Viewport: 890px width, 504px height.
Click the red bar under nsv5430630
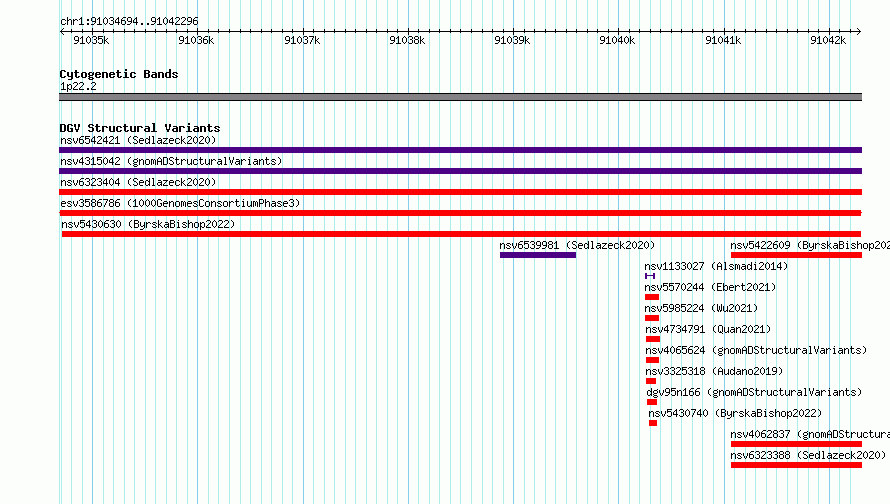click(x=461, y=234)
